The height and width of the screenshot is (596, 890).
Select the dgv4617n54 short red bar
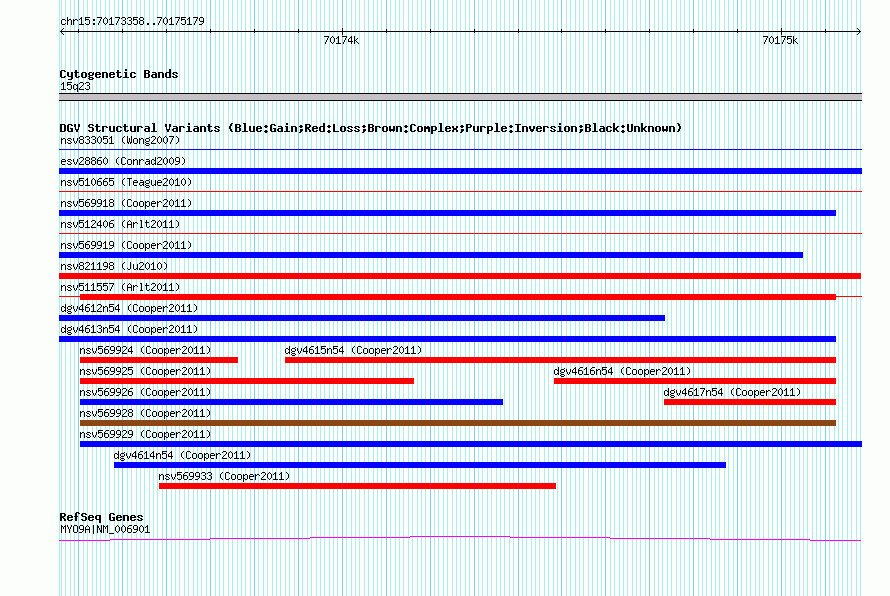(x=750, y=402)
